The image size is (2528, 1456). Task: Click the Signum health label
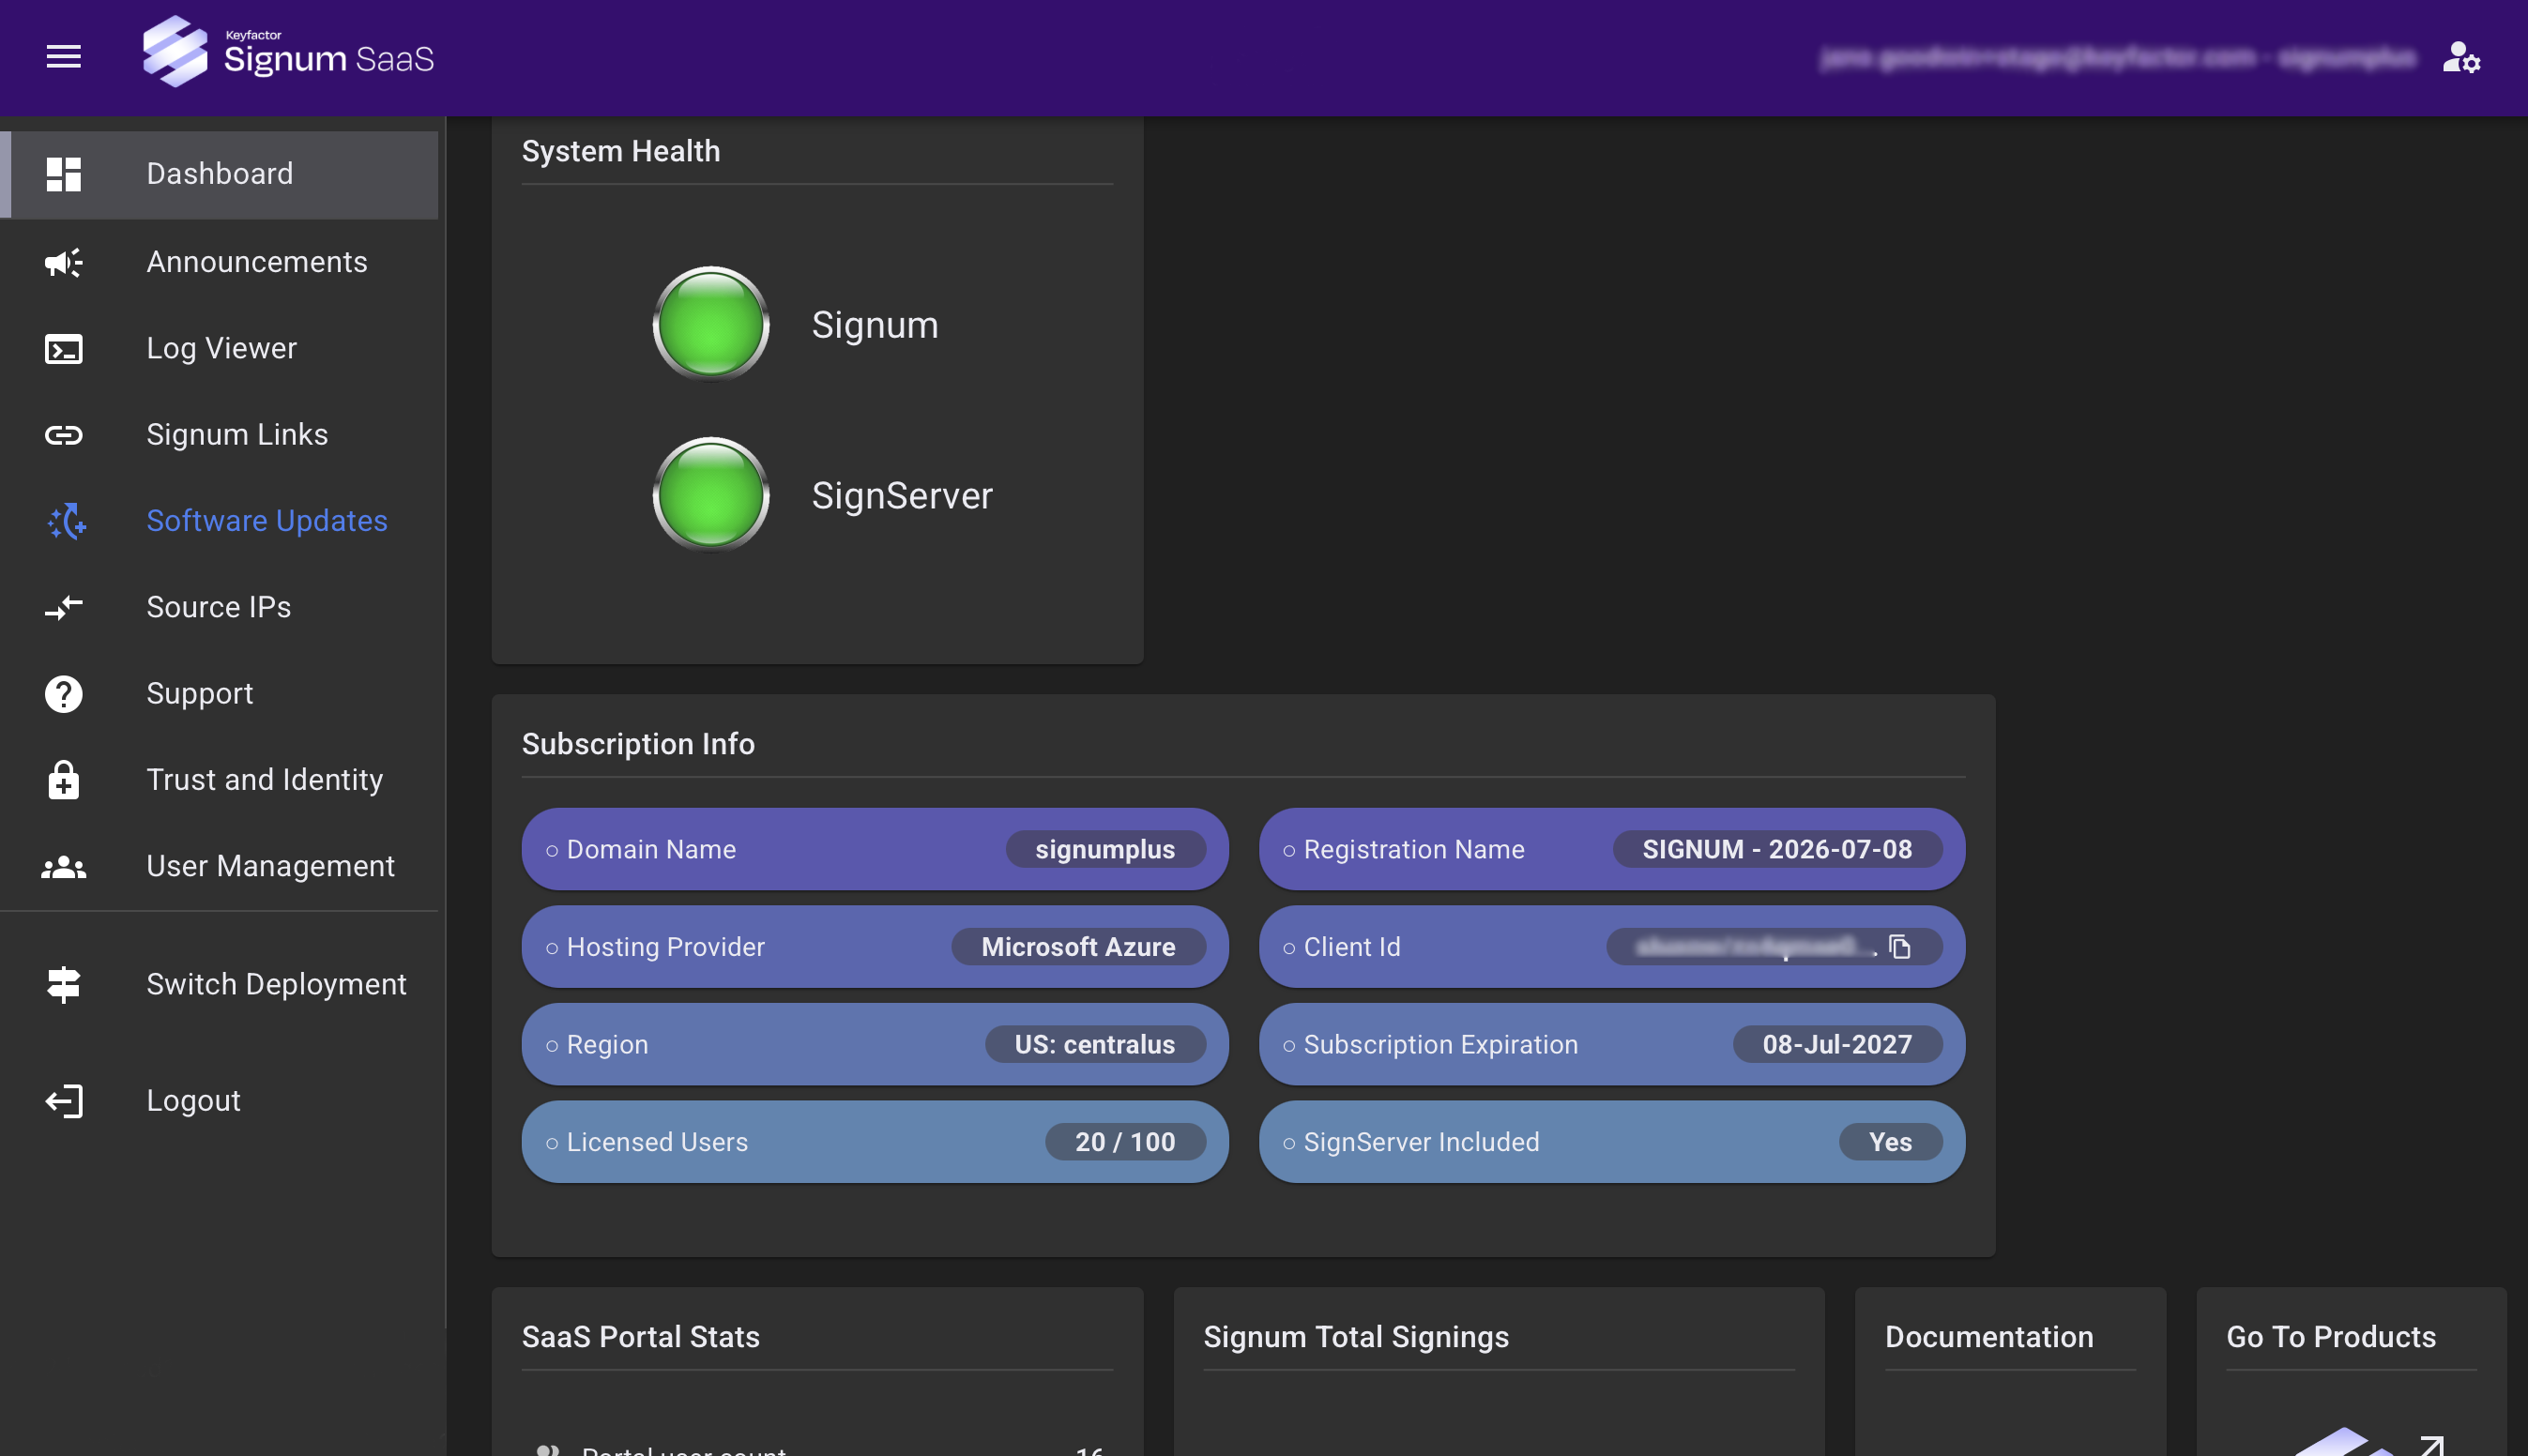pyautogui.click(x=875, y=325)
